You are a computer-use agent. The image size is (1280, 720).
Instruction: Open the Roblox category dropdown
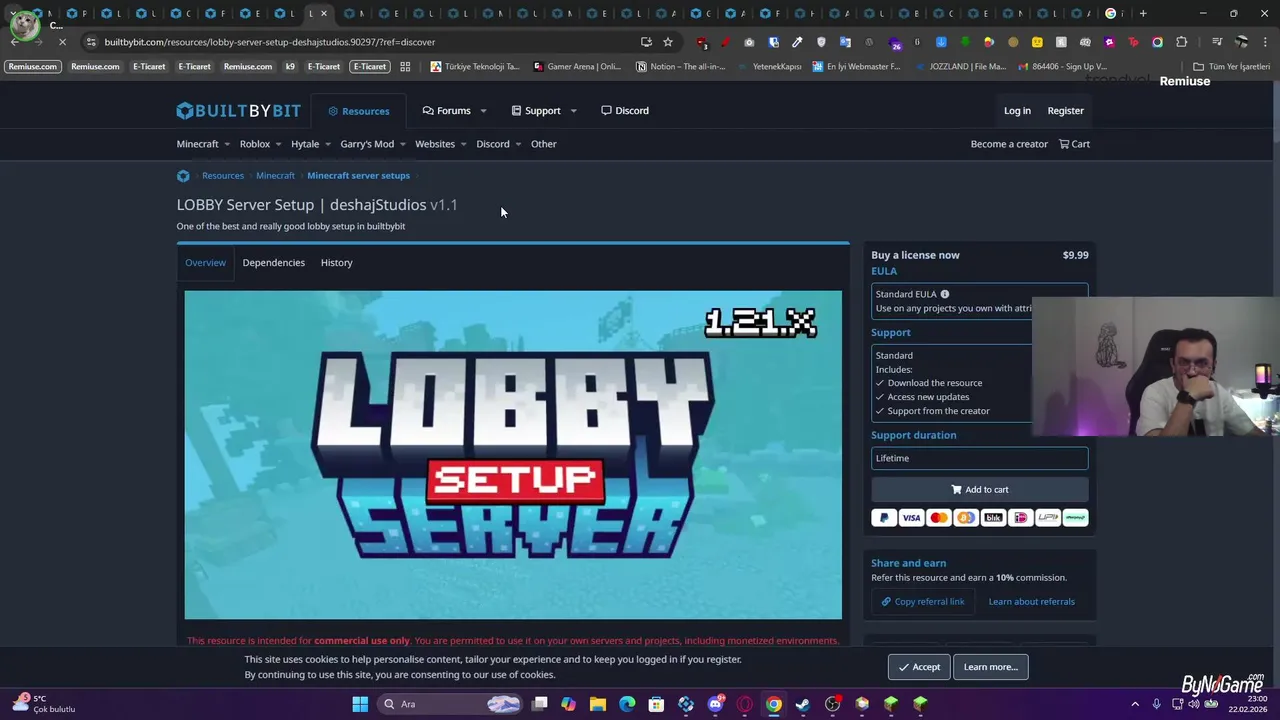coord(260,144)
